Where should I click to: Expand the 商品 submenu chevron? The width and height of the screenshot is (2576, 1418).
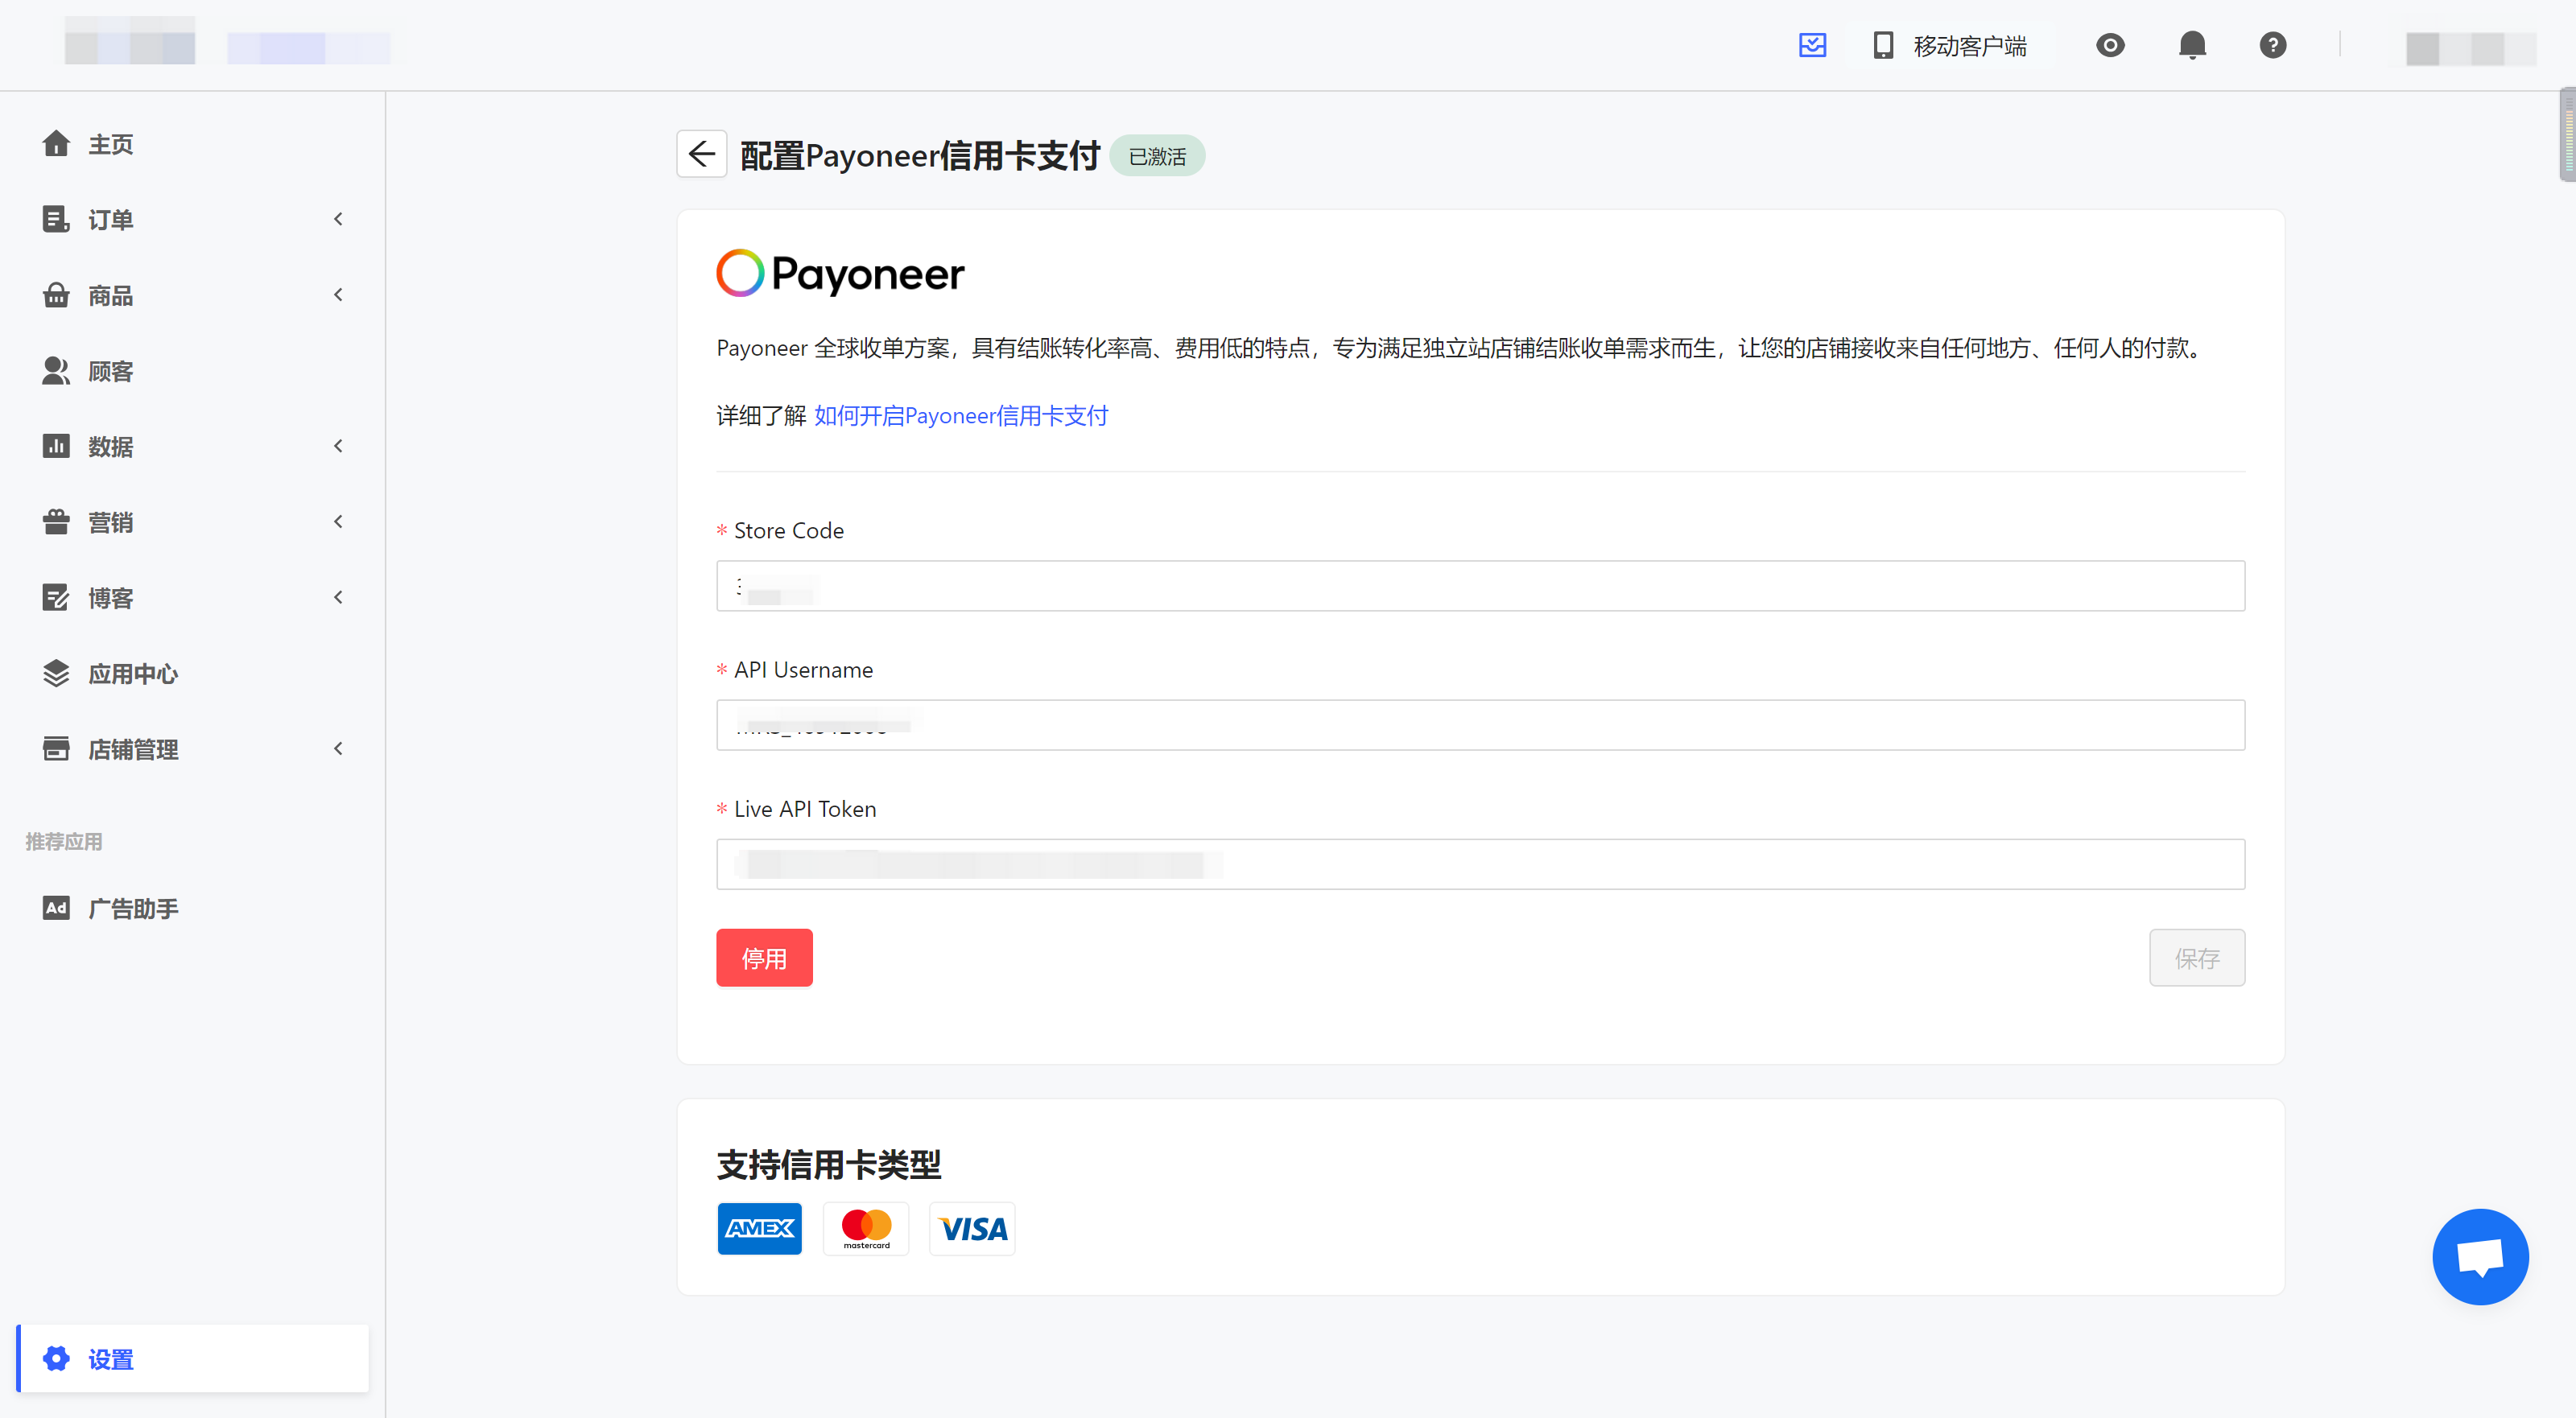point(338,295)
